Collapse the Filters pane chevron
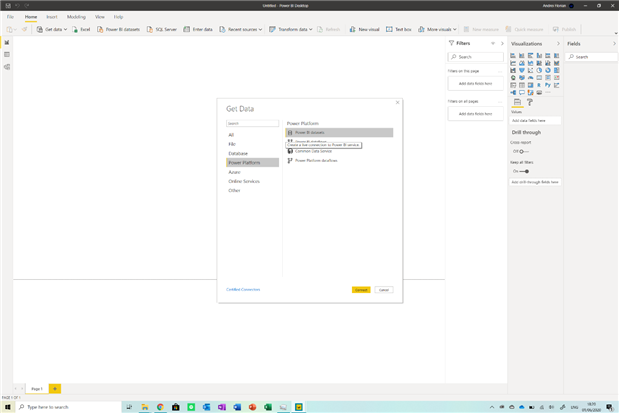Screen dimensions: 619x413 tap(502, 43)
